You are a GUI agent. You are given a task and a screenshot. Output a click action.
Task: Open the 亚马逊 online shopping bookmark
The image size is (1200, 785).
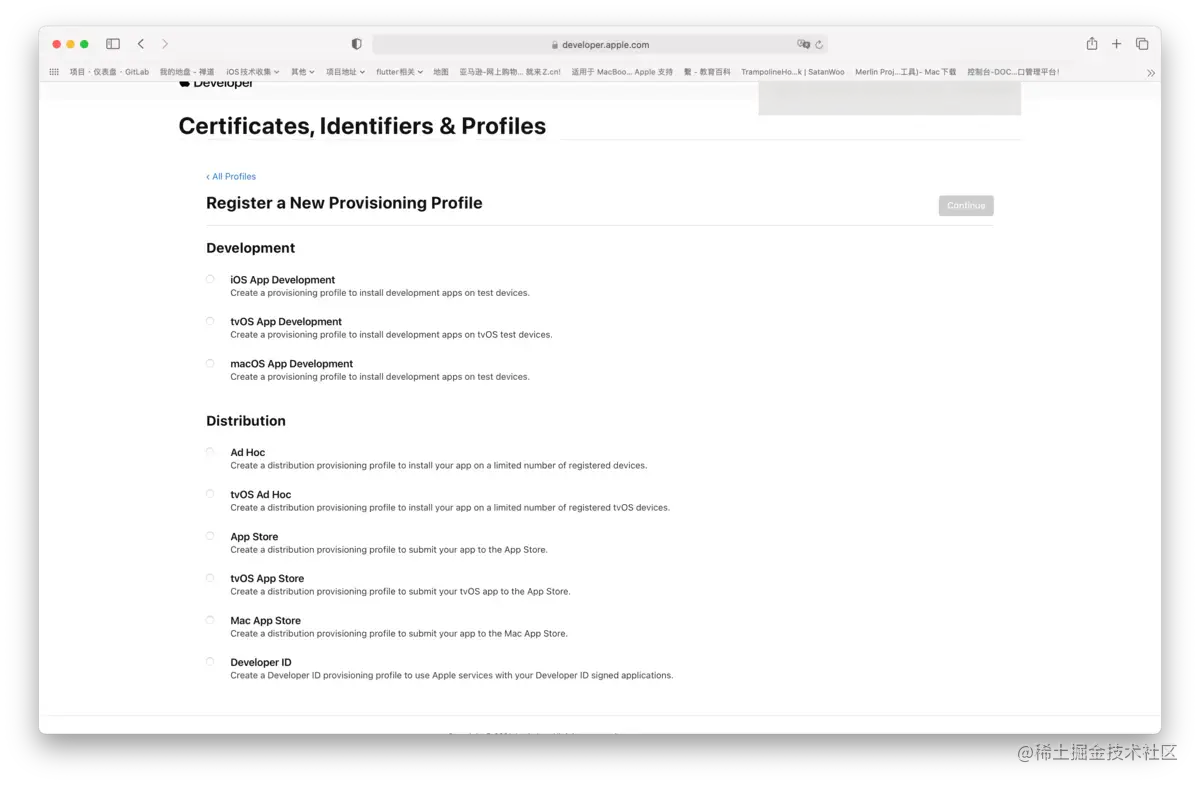(x=510, y=72)
